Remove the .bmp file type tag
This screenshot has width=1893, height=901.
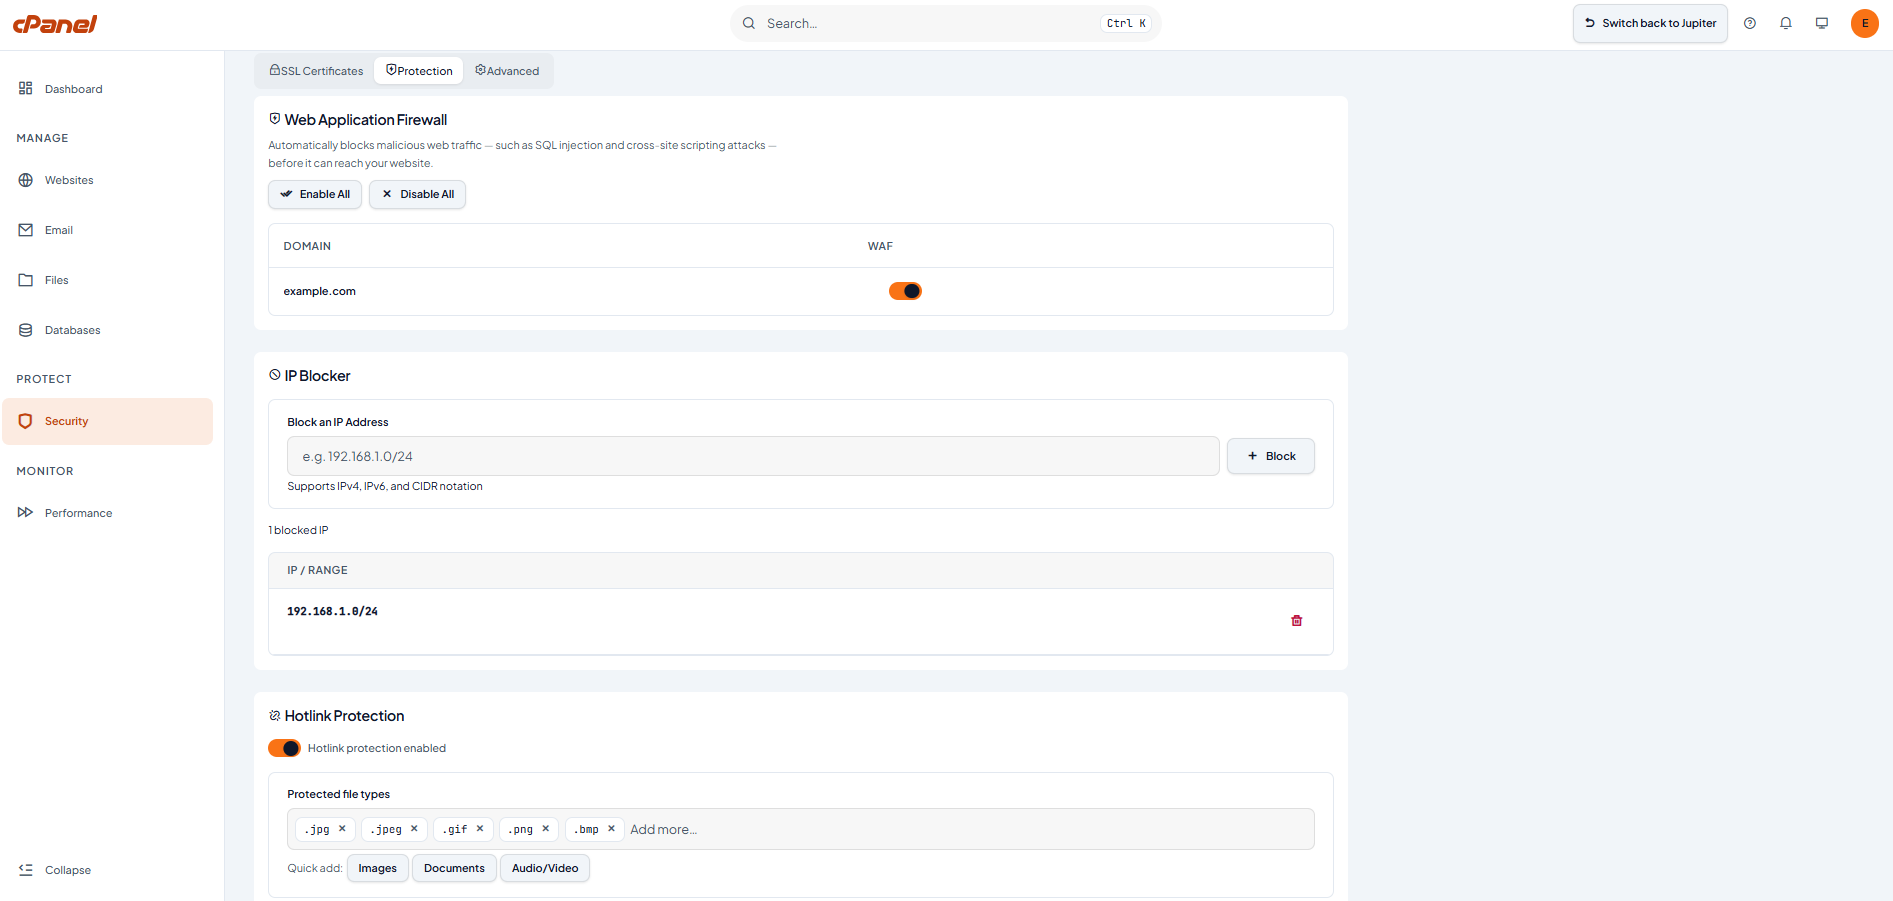click(611, 829)
